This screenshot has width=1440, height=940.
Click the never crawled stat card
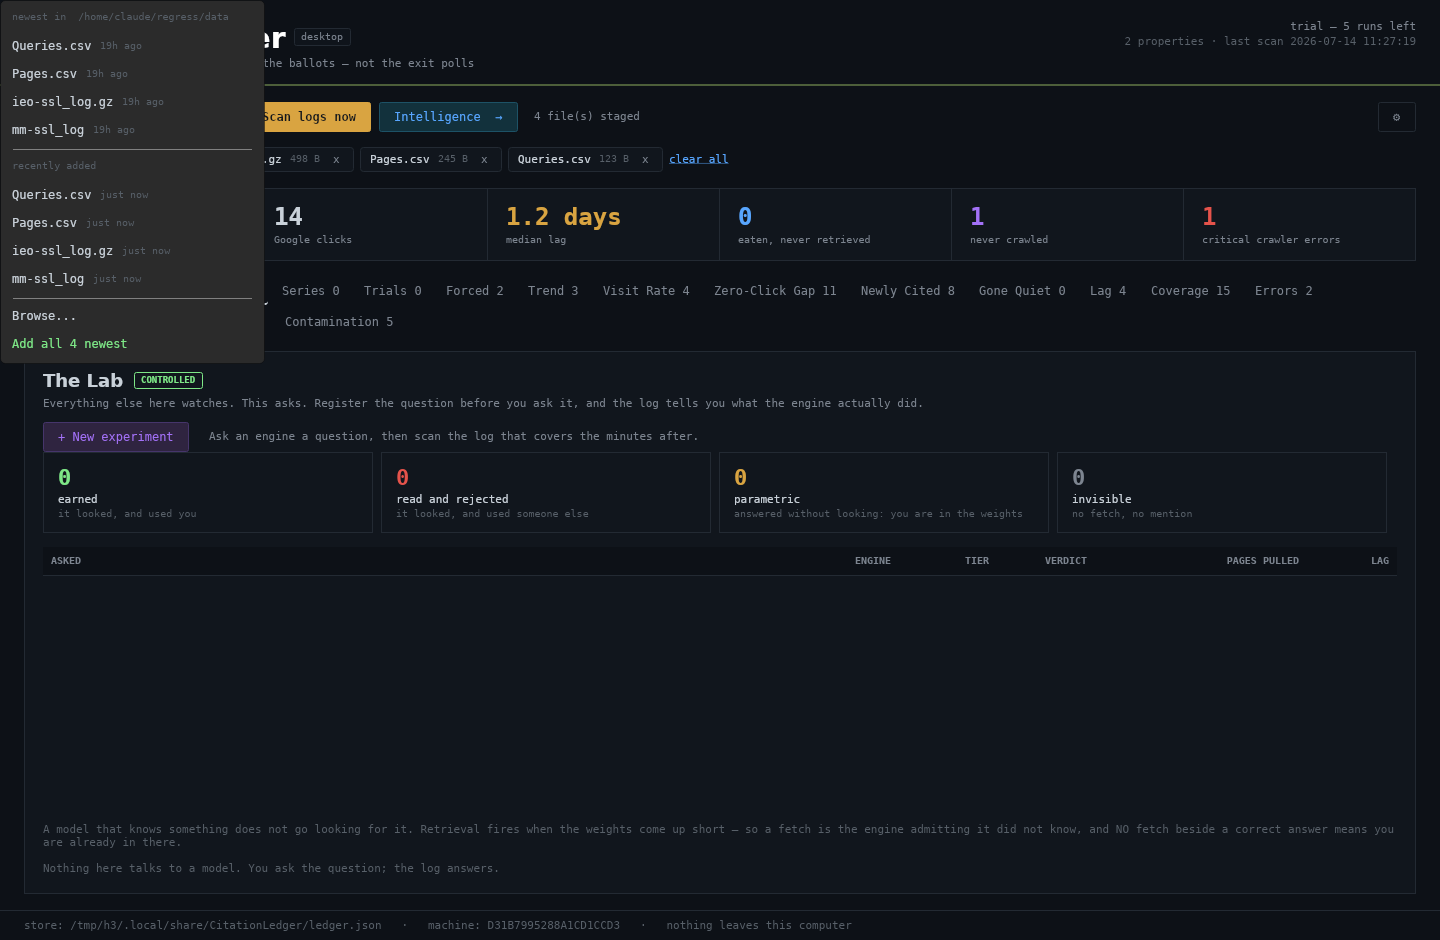click(1067, 225)
